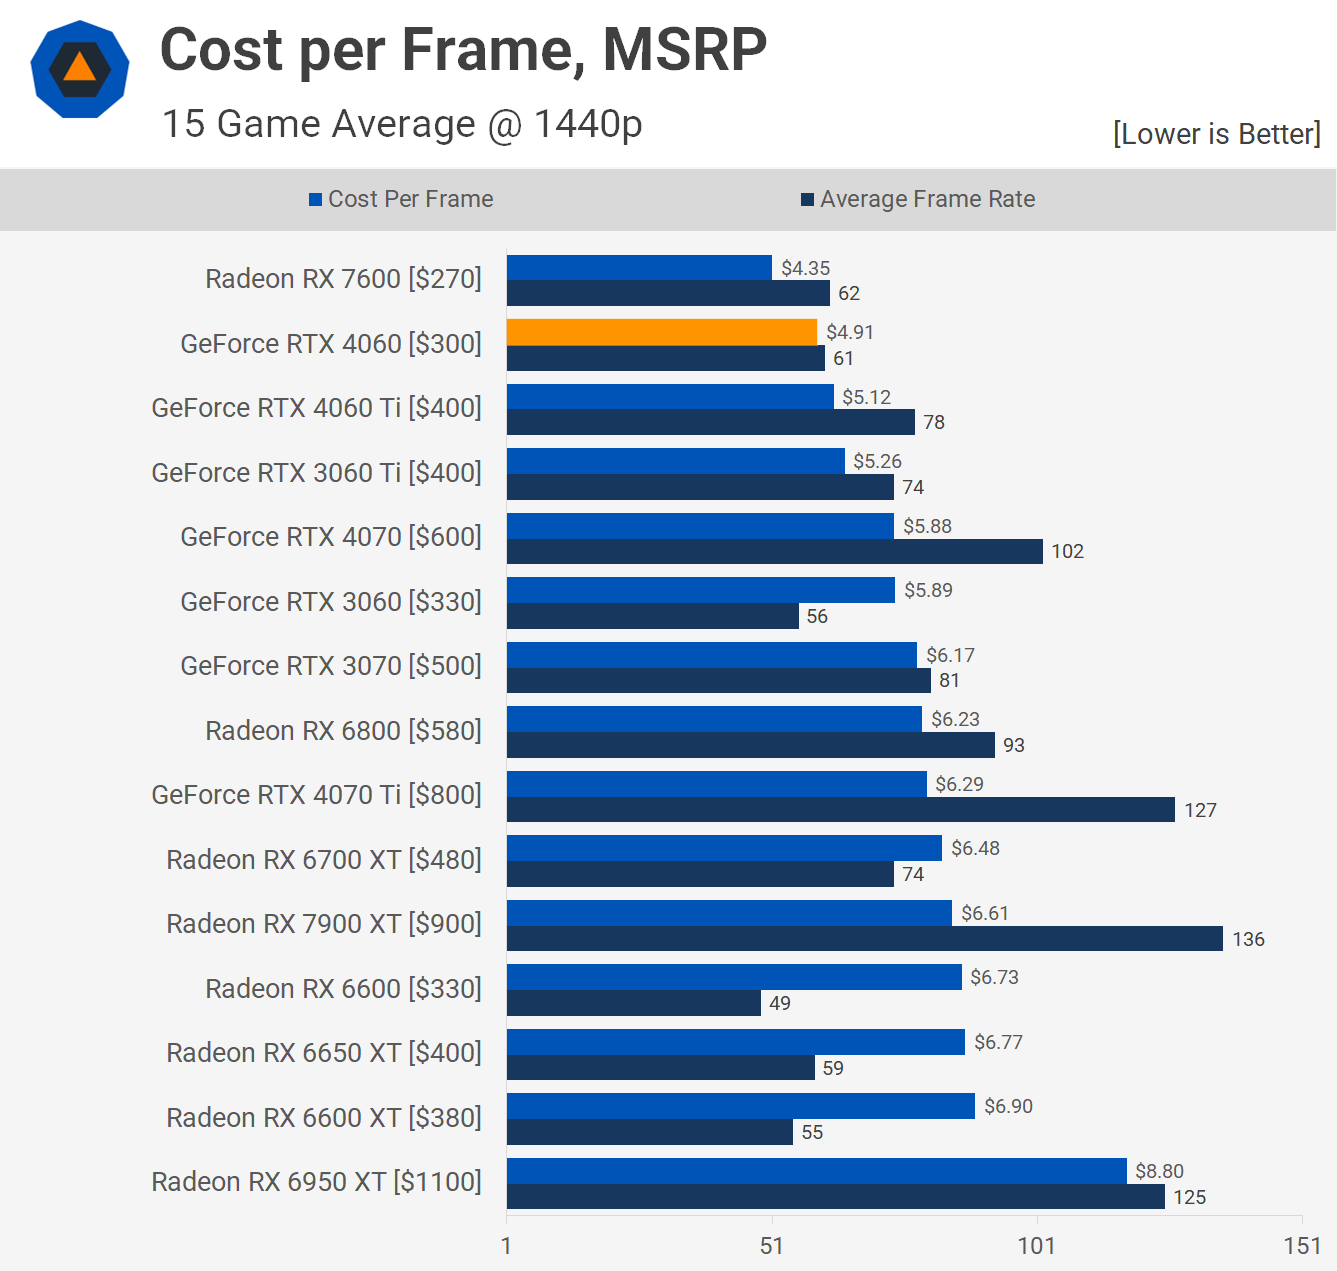Select the "GeForce RTX 4070 Ti [$800]" label
The width and height of the screenshot is (1337, 1271).
(316, 795)
